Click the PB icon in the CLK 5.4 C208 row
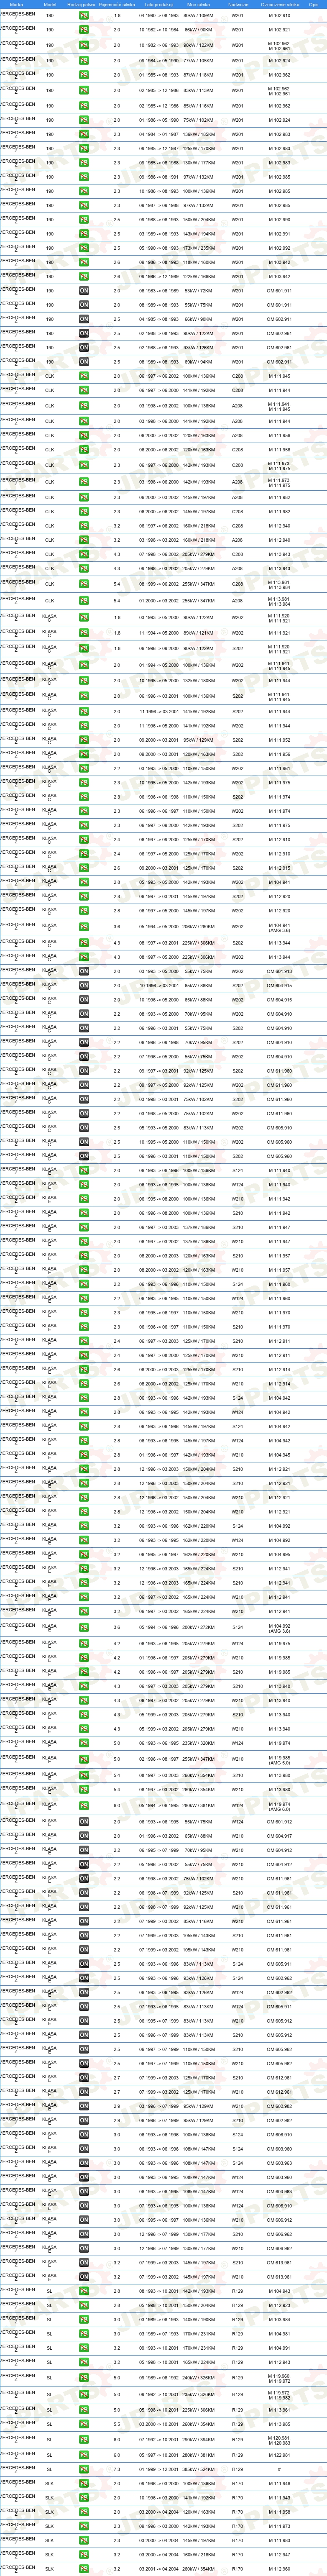The width and height of the screenshot is (327, 2576). click(x=84, y=584)
